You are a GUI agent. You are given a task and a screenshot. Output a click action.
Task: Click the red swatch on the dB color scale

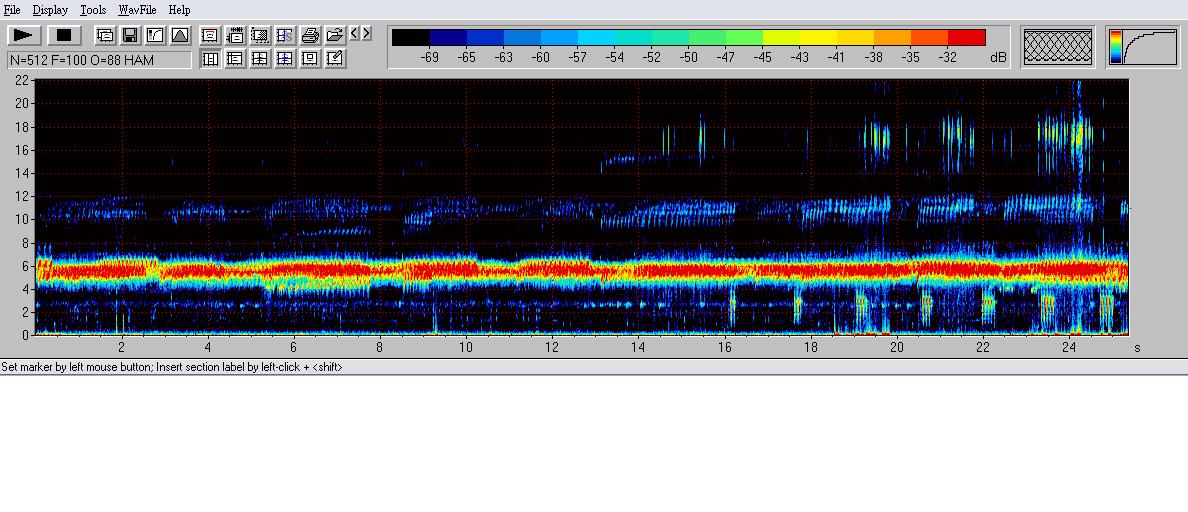[x=966, y=38]
